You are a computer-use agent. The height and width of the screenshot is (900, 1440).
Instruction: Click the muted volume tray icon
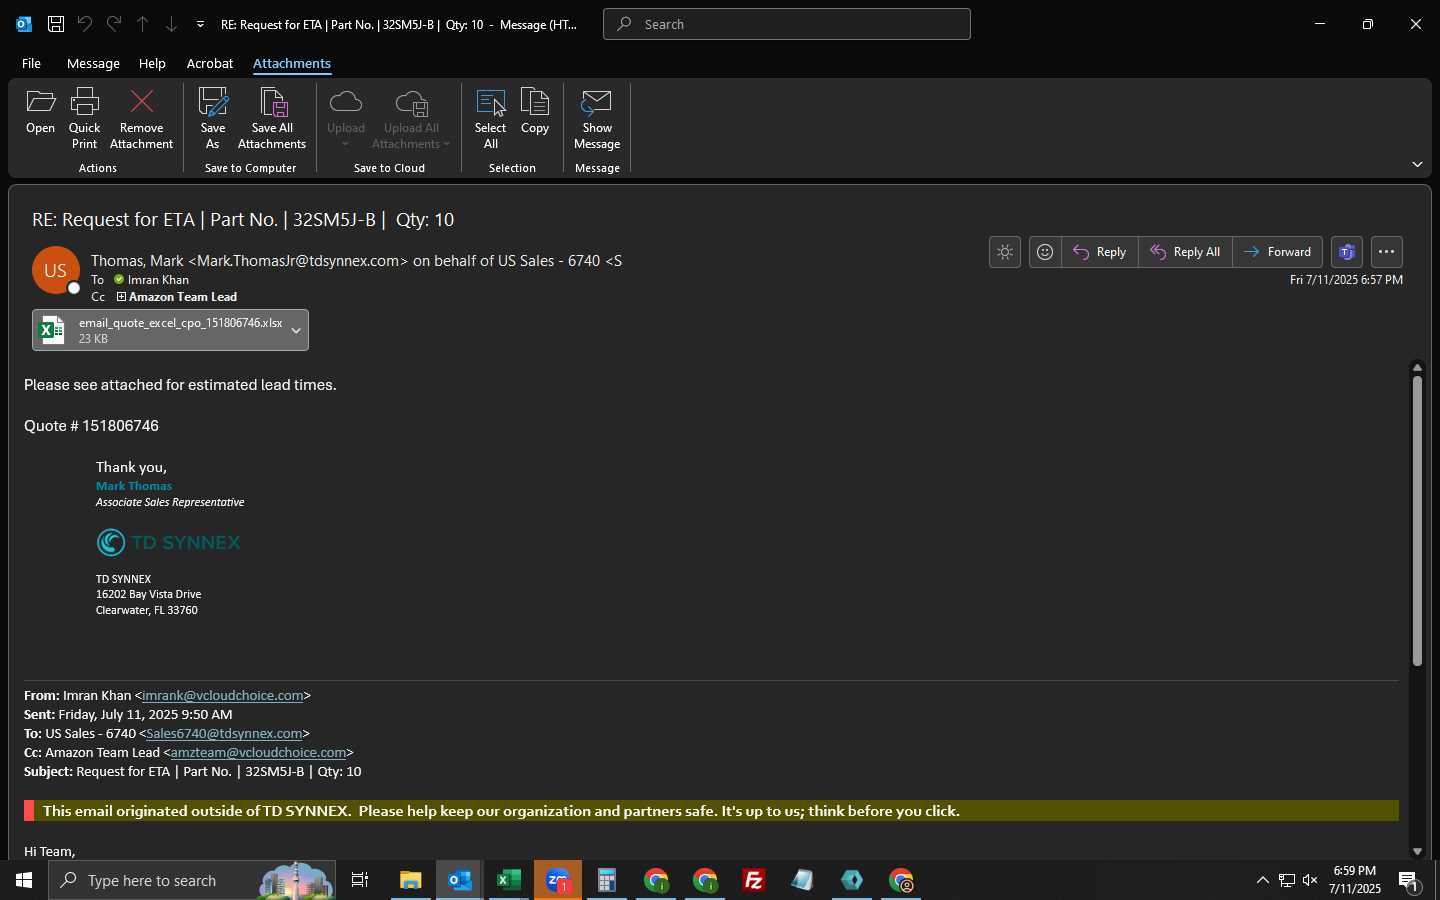click(1310, 880)
